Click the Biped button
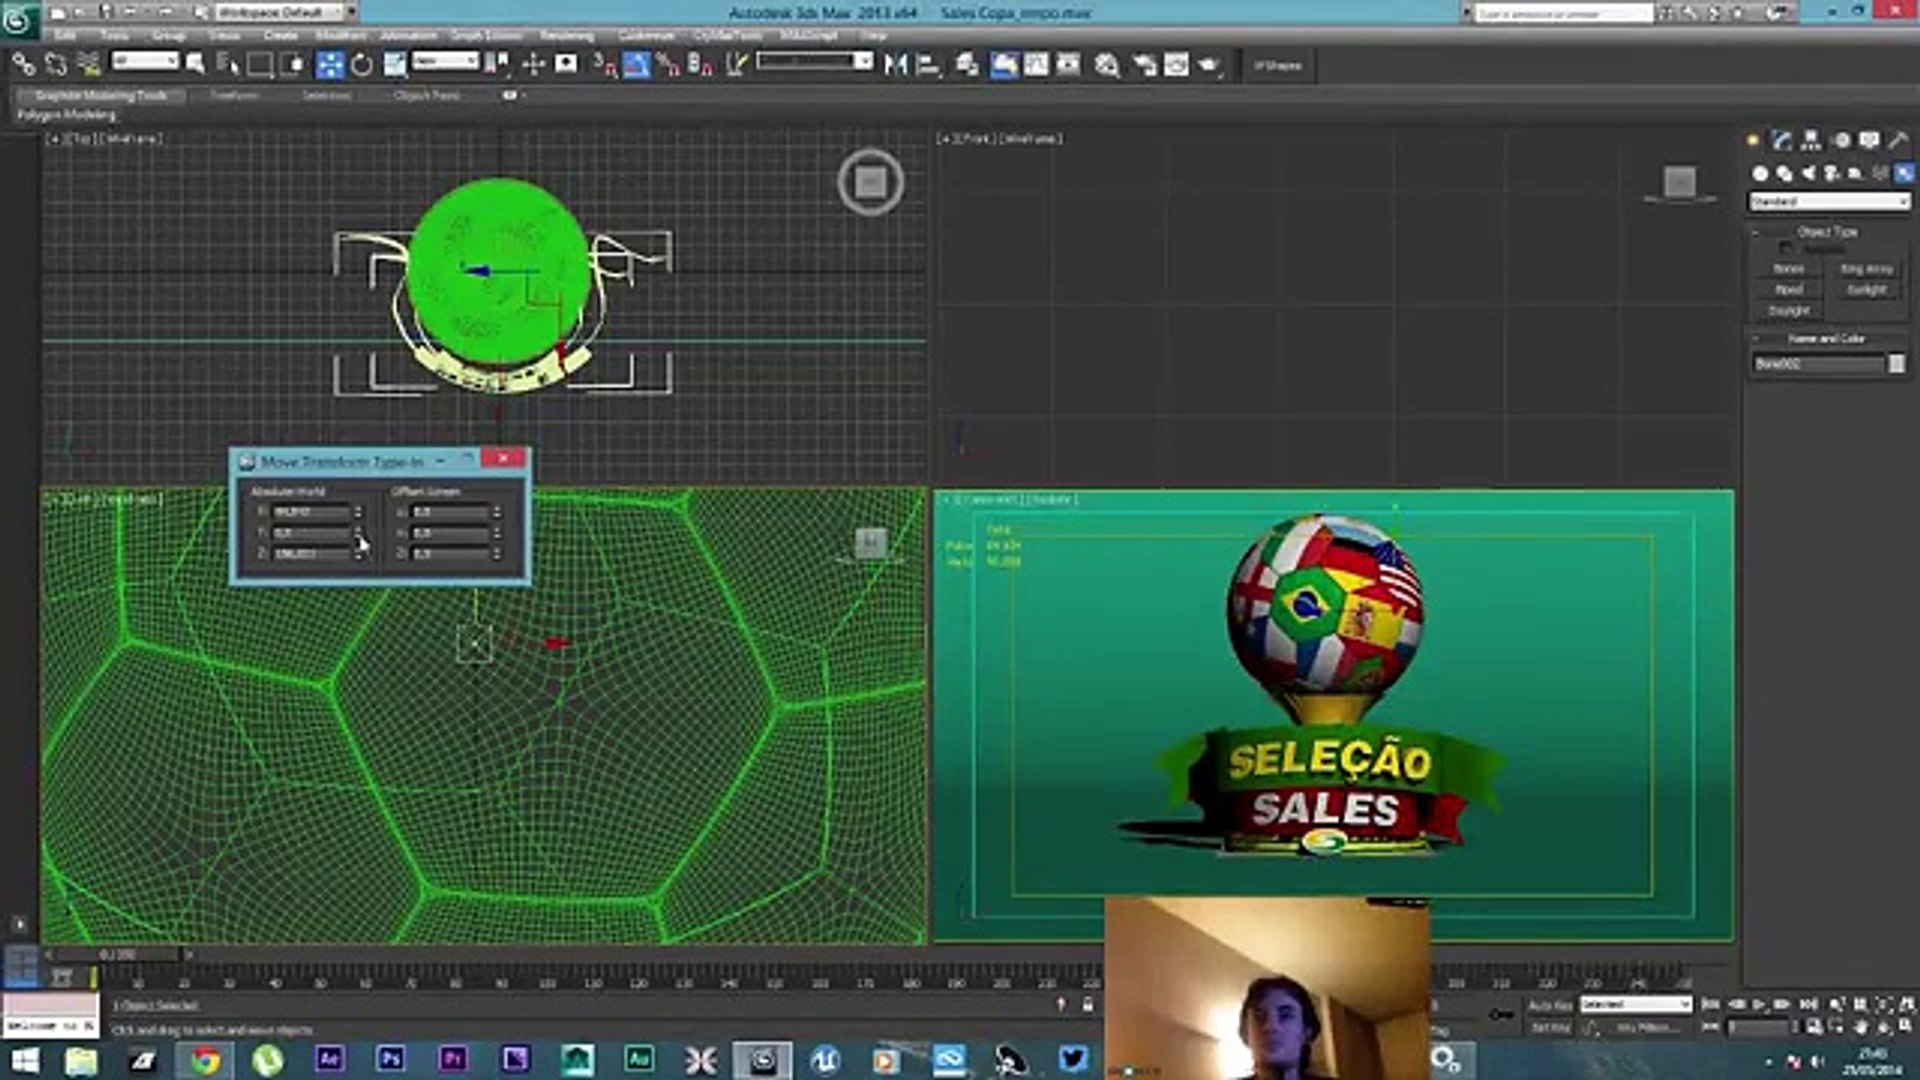The image size is (1920, 1080). (1789, 290)
